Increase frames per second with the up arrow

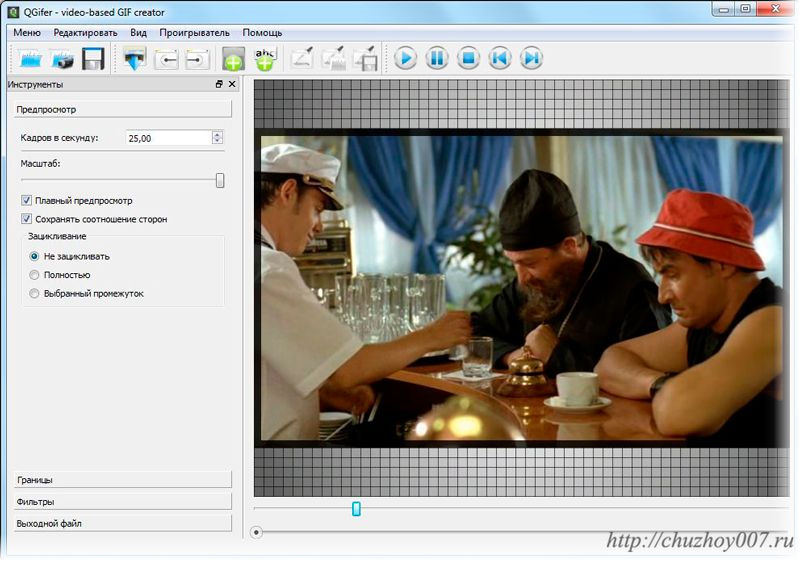[x=218, y=134]
